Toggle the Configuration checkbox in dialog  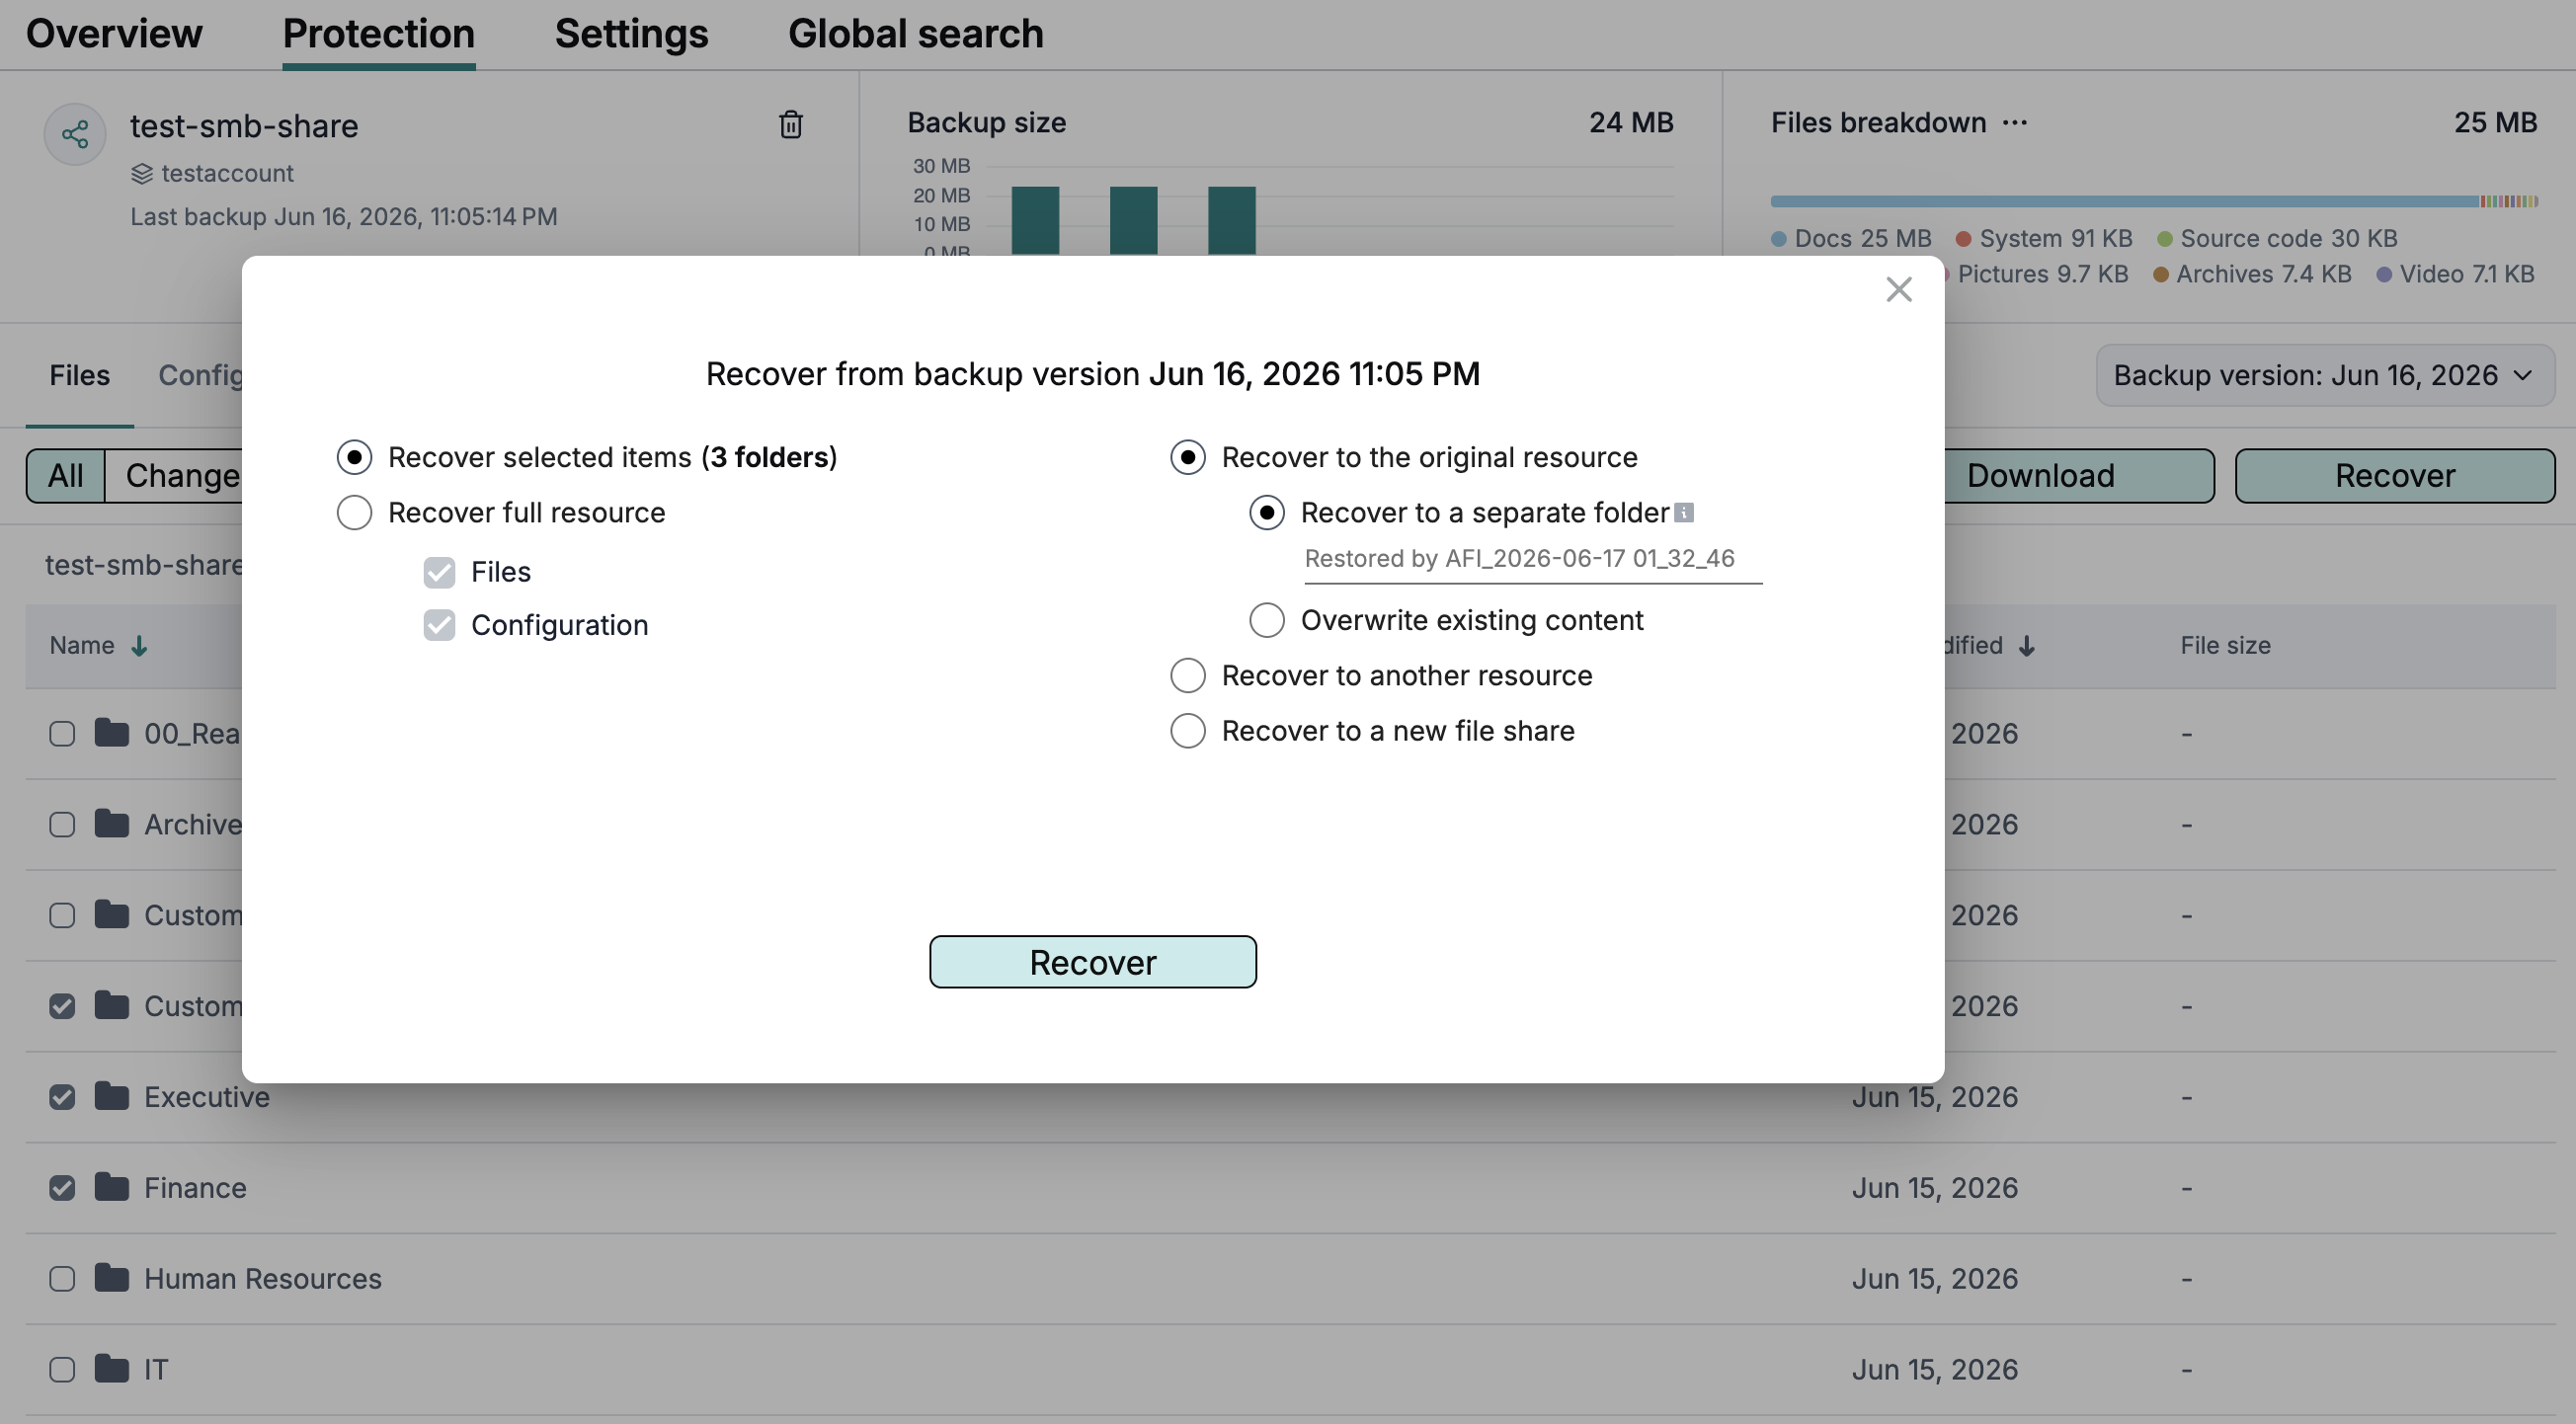click(439, 625)
